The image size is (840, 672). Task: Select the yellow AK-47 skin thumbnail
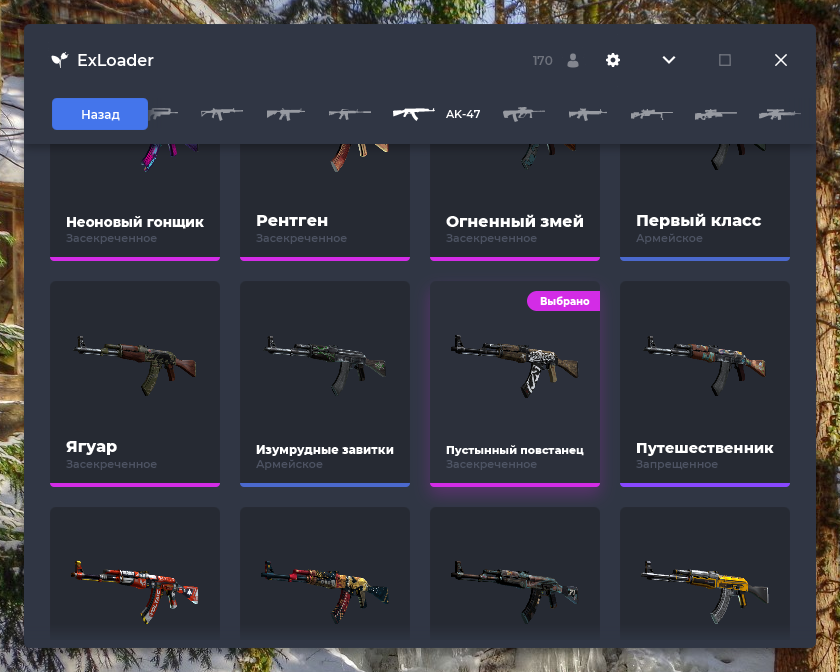coord(704,572)
